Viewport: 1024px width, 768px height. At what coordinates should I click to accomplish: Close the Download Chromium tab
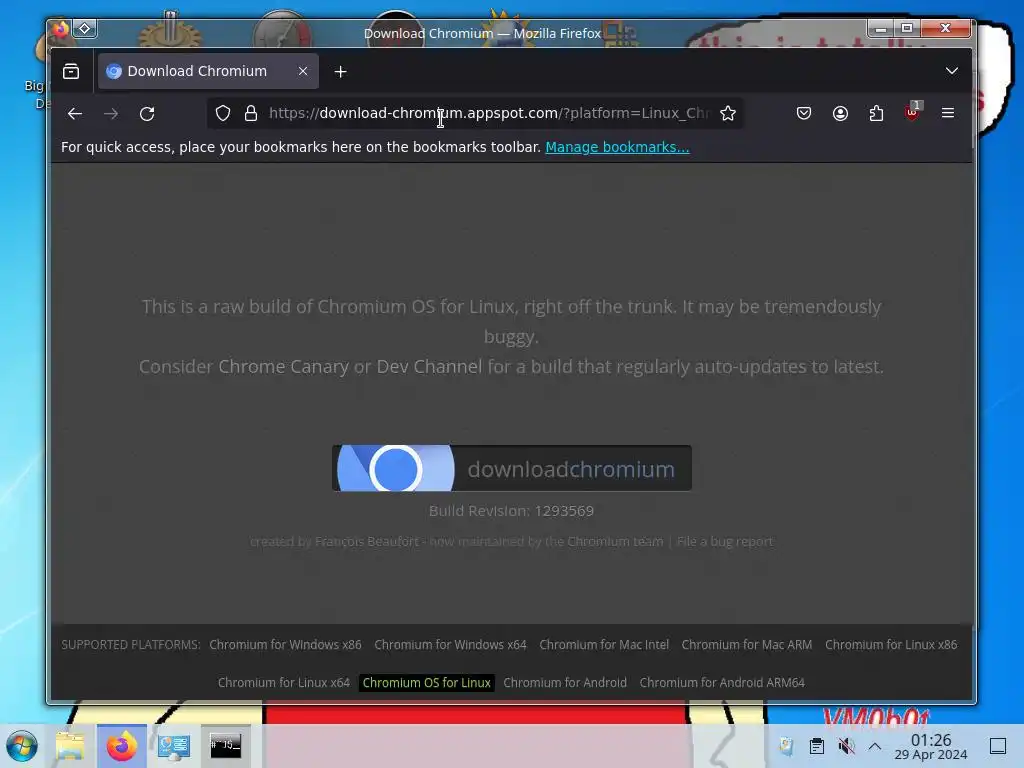coord(302,71)
